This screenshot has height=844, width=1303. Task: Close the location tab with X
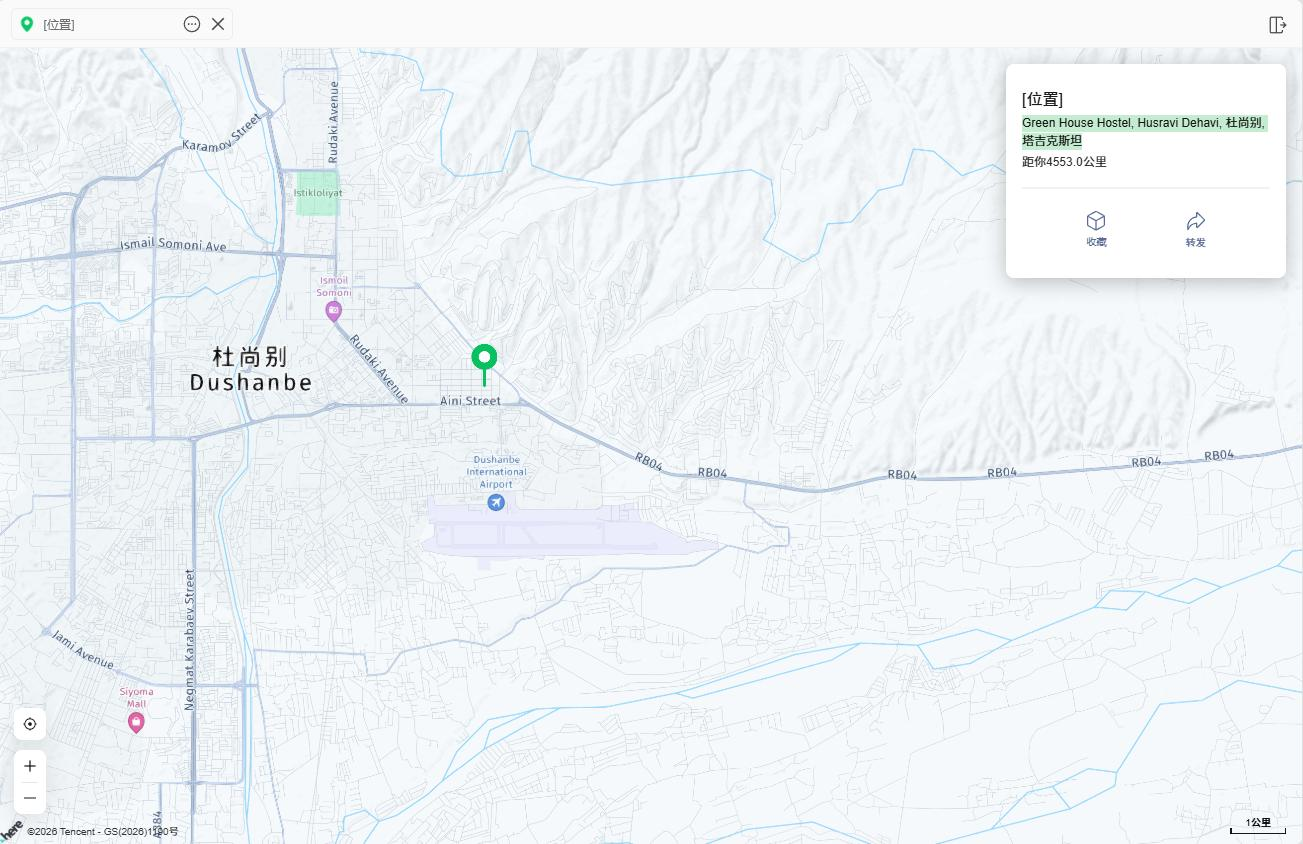pyautogui.click(x=218, y=24)
